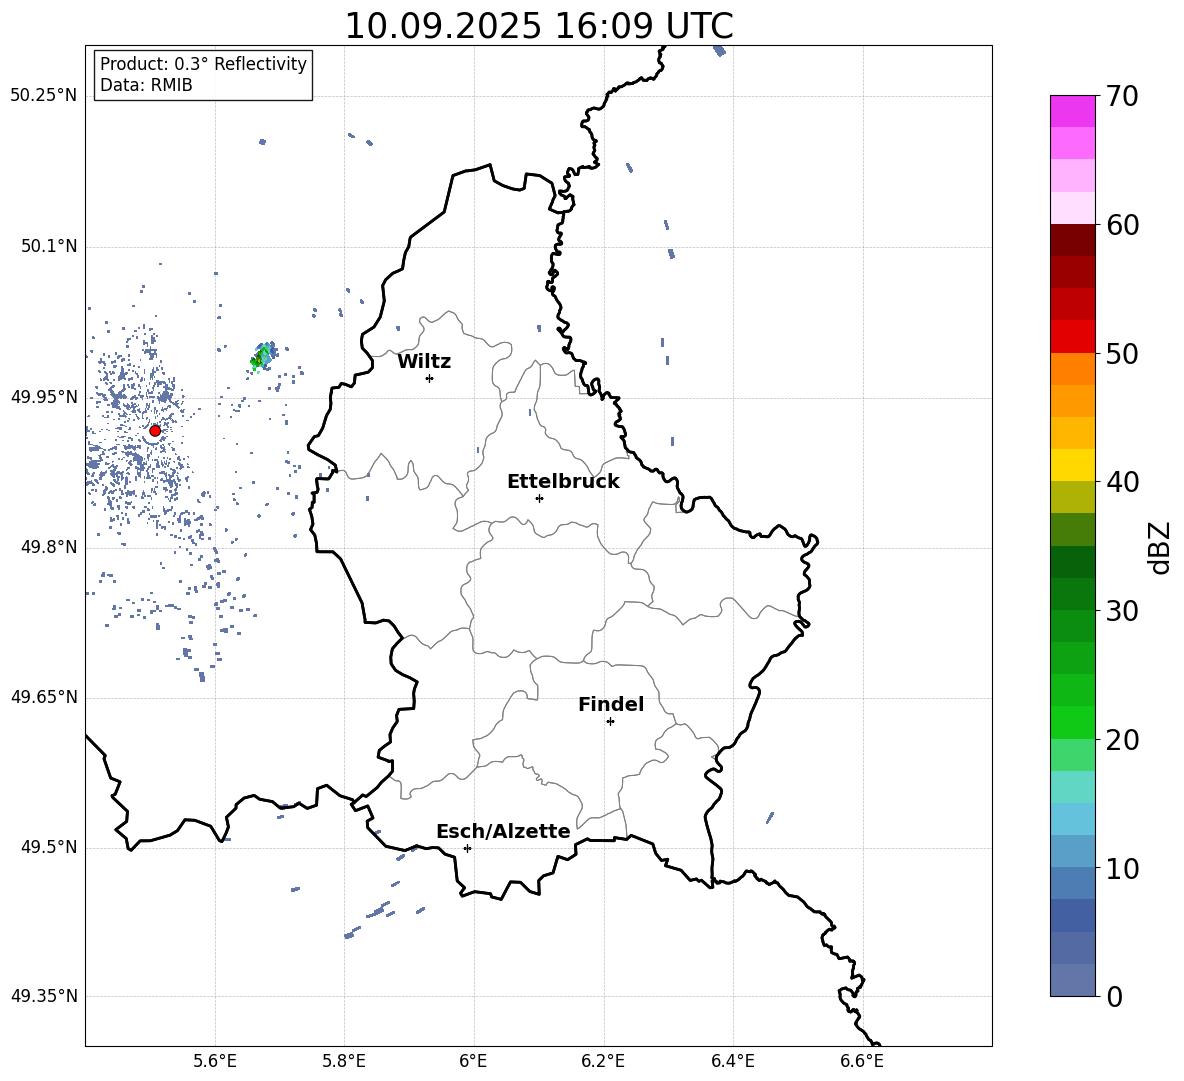Click the 60 value on colorbar
This screenshot has width=1184, height=1081.
click(1122, 225)
